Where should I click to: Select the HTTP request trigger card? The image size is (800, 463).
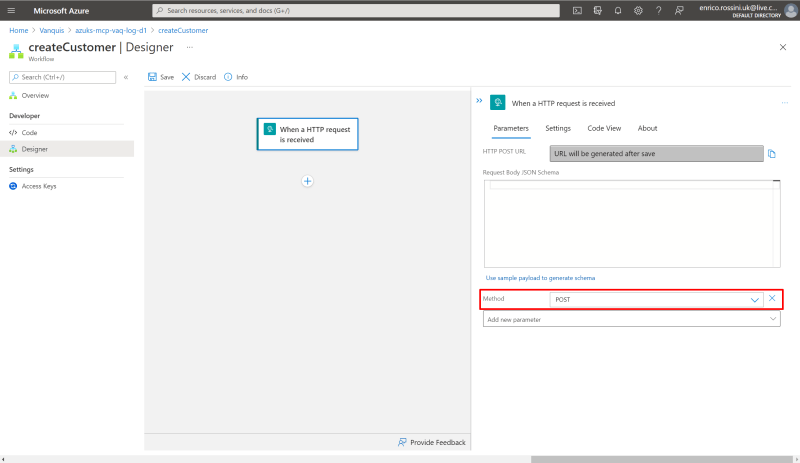point(307,134)
